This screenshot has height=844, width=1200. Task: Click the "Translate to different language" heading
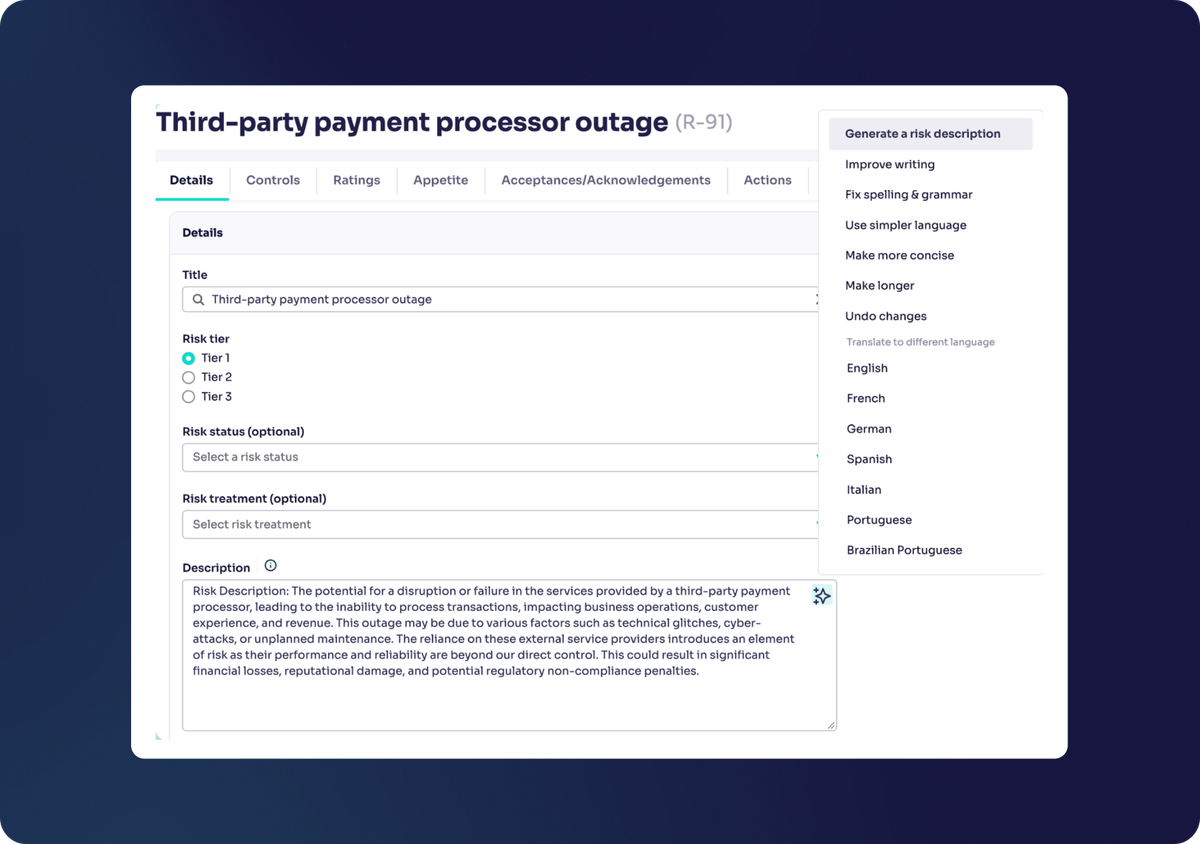click(x=920, y=342)
